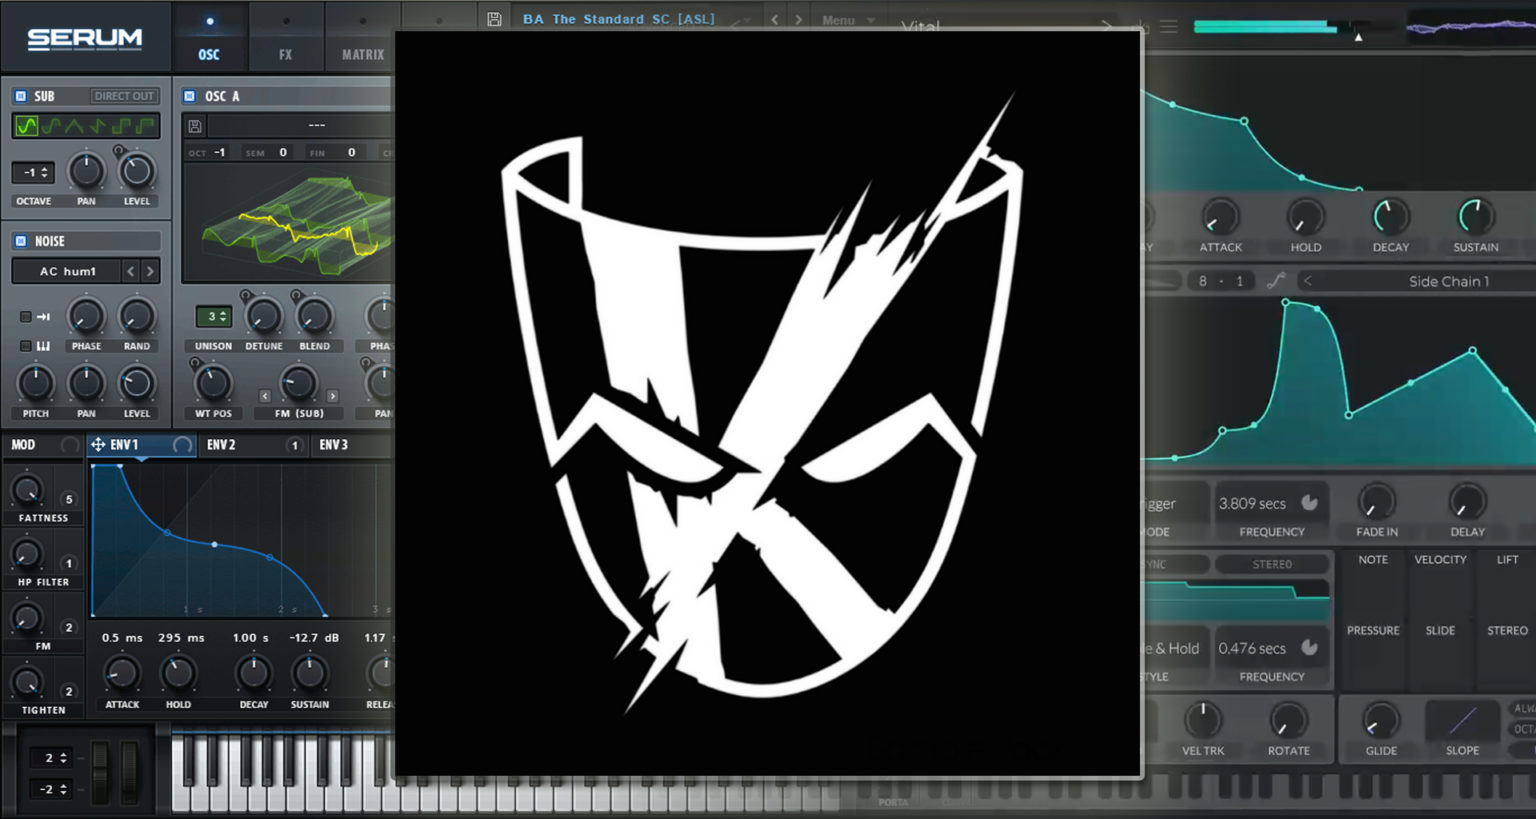Click the Fattness macro modulation count 5
The height and width of the screenshot is (819, 1536).
tap(69, 499)
